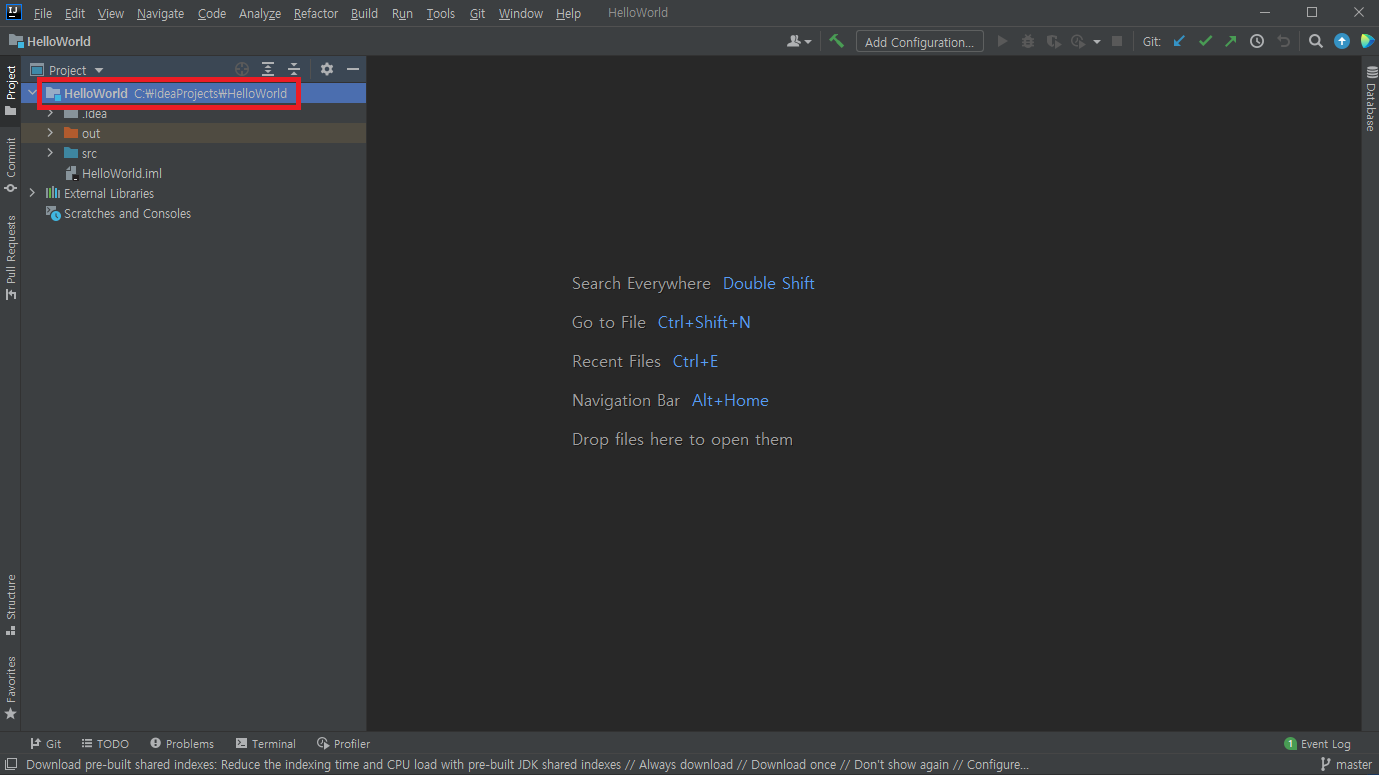The image size is (1379, 775).
Task: Select HelloWorld.iml file in the tree
Action: pyautogui.click(x=193, y=173)
